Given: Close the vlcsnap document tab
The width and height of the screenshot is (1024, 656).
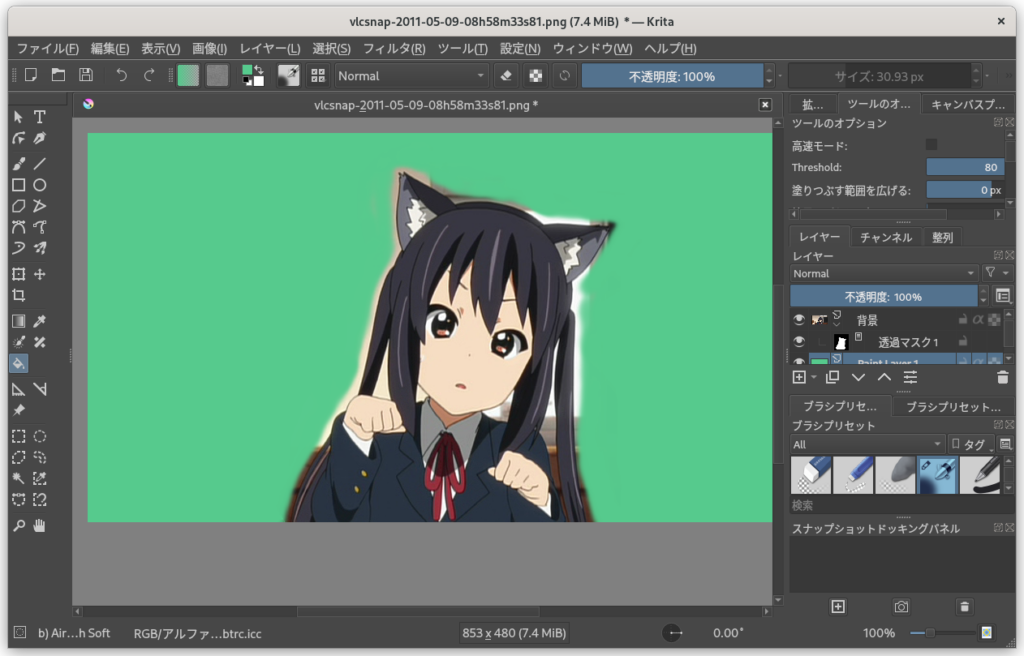Looking at the screenshot, I should (765, 105).
